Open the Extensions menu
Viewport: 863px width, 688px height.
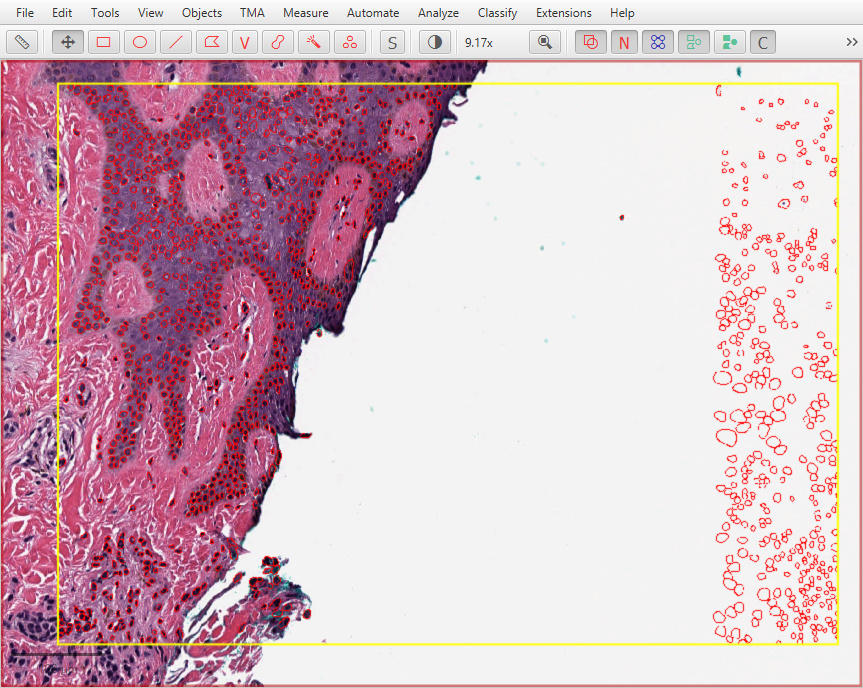[564, 13]
